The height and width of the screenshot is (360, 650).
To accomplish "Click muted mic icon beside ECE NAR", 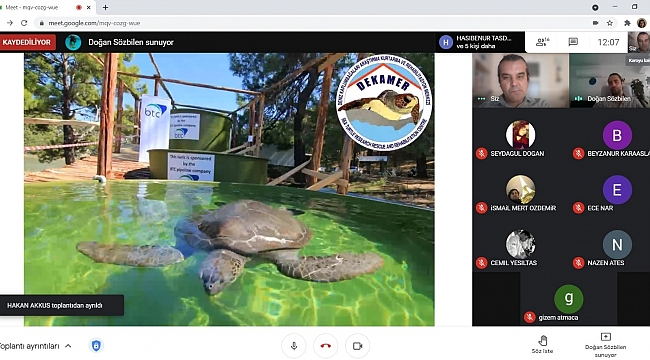I will click(x=578, y=208).
